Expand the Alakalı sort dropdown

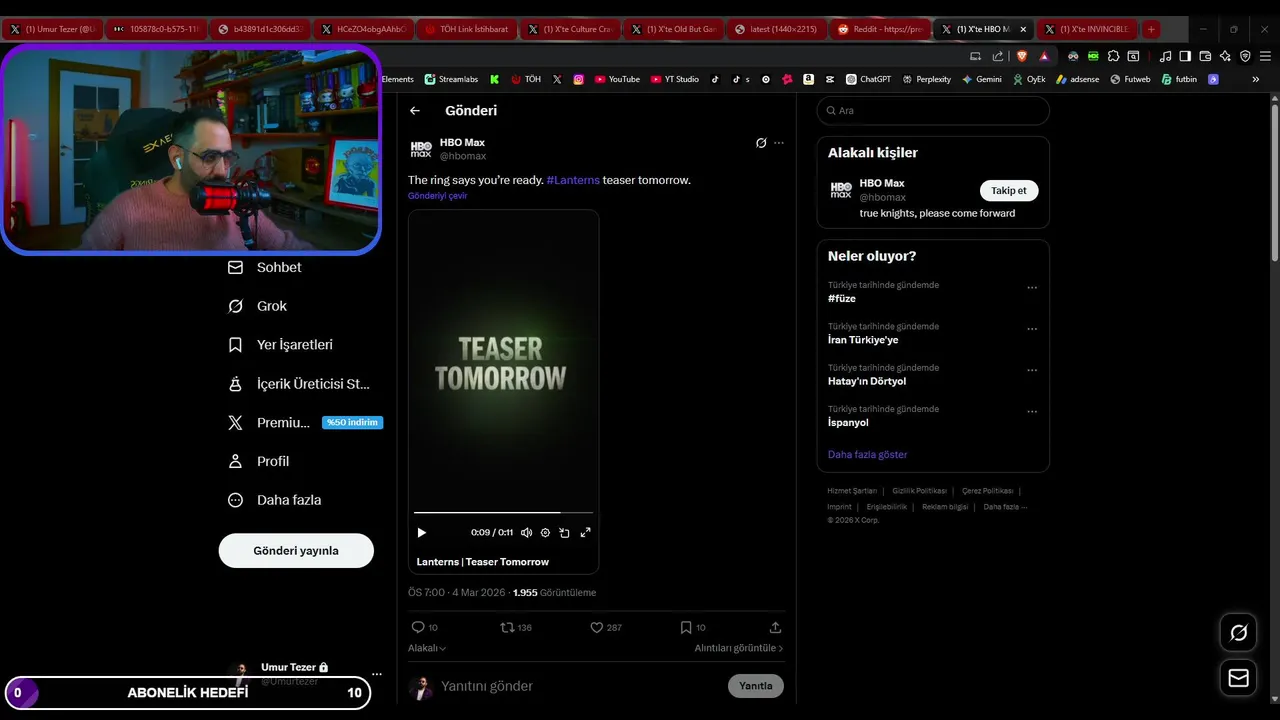pyautogui.click(x=427, y=648)
